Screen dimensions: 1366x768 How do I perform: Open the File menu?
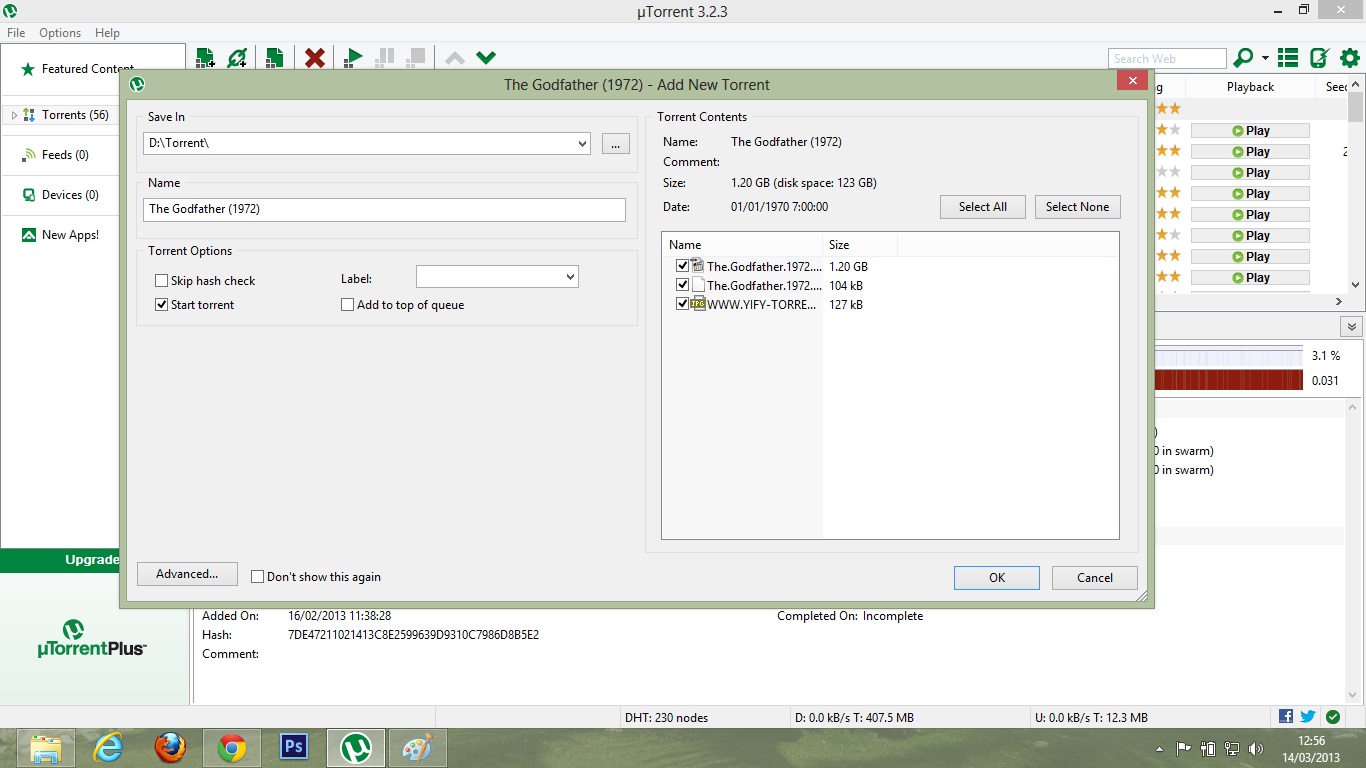(16, 33)
